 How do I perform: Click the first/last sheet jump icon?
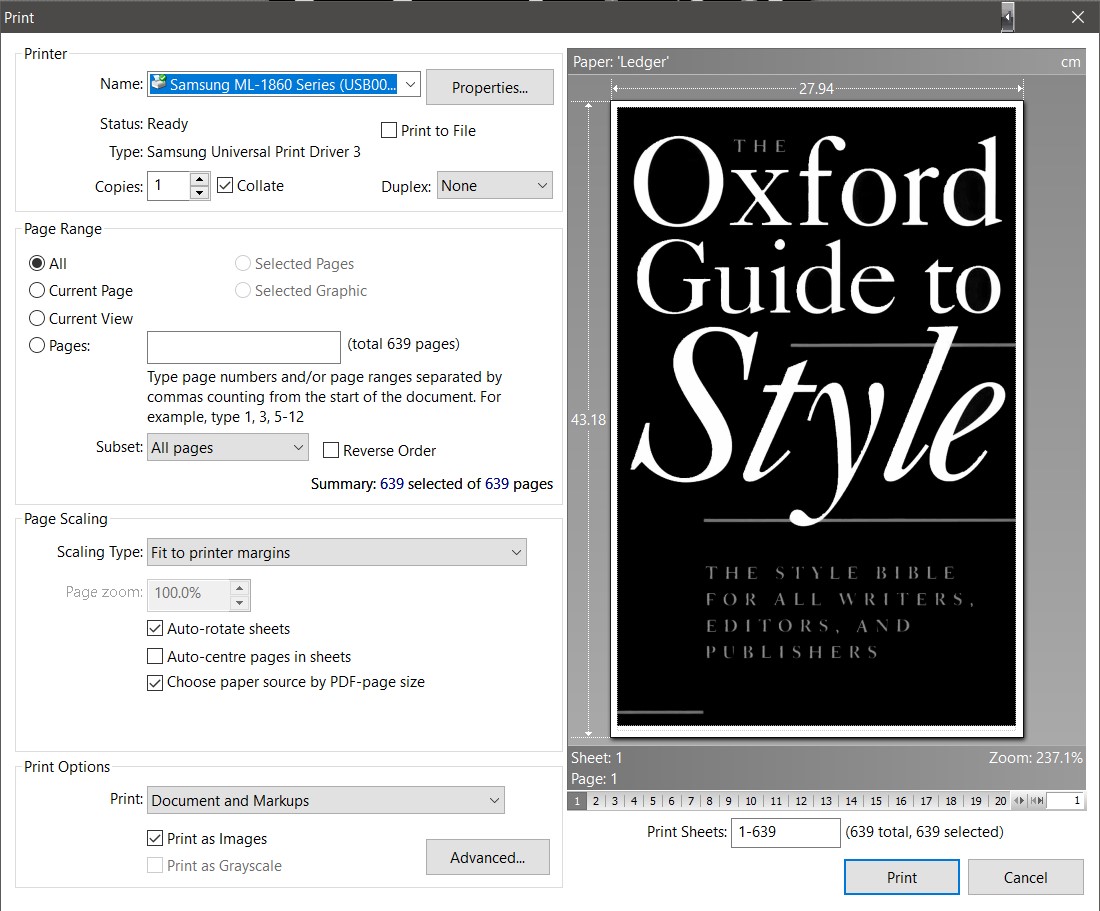(1036, 801)
